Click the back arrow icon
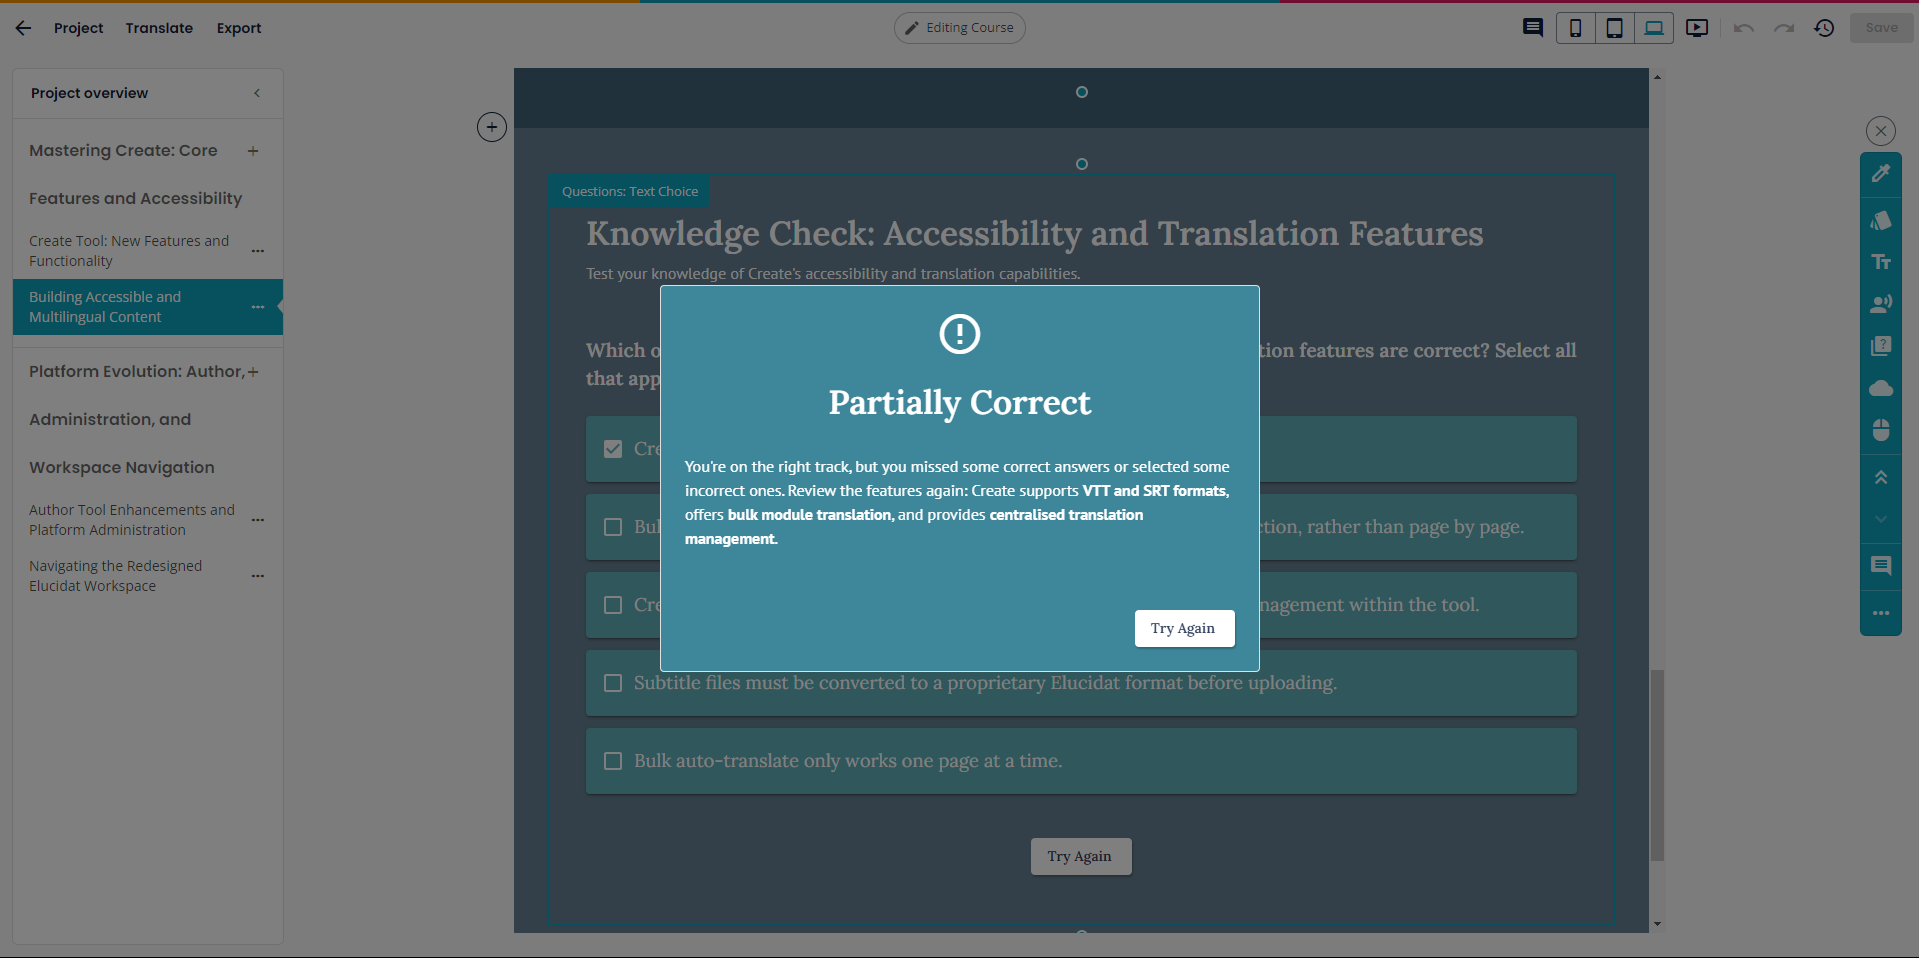The image size is (1919, 958). 23,28
